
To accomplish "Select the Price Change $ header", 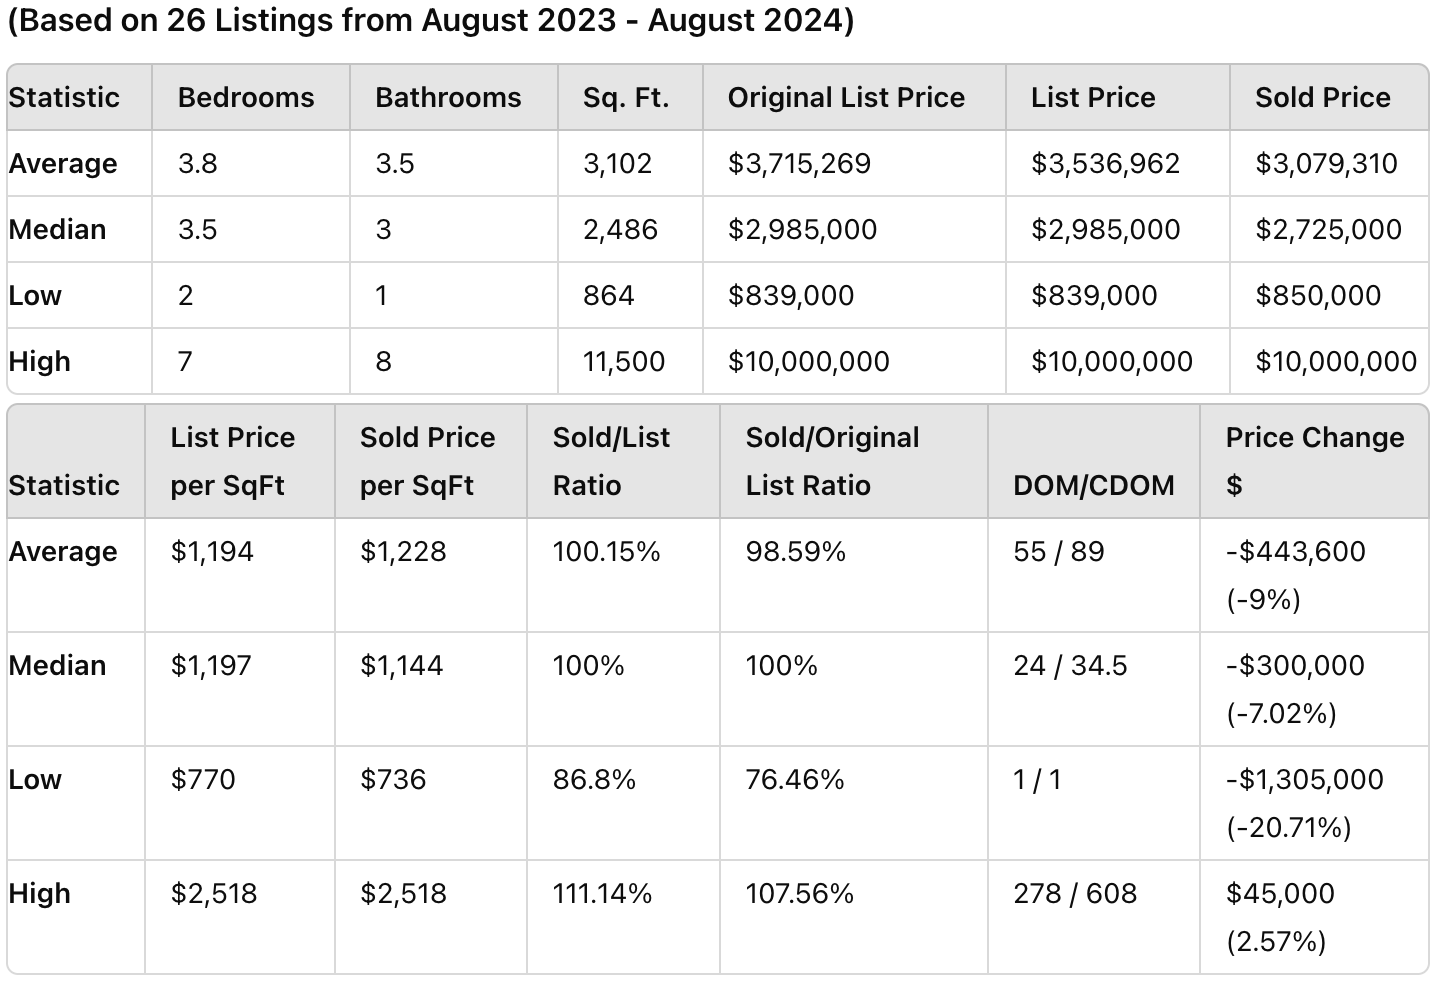I will click(x=1314, y=461).
